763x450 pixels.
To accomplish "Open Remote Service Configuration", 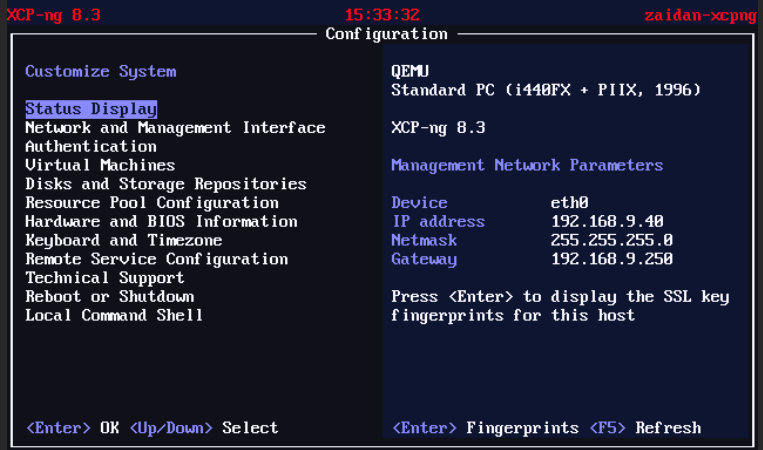I will (157, 259).
